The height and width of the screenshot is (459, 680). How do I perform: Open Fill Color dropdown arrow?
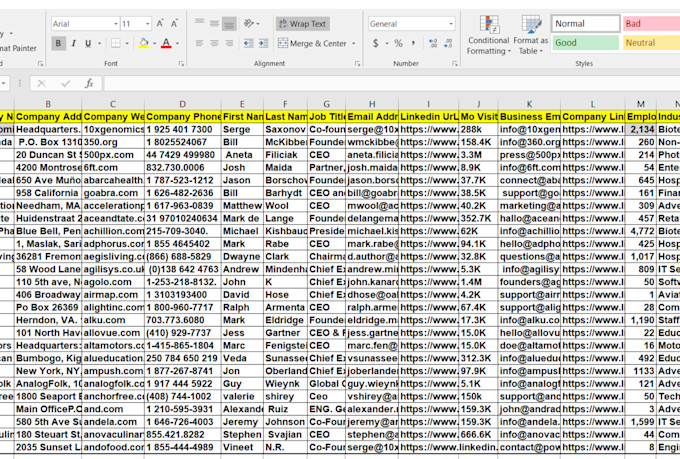tap(154, 43)
